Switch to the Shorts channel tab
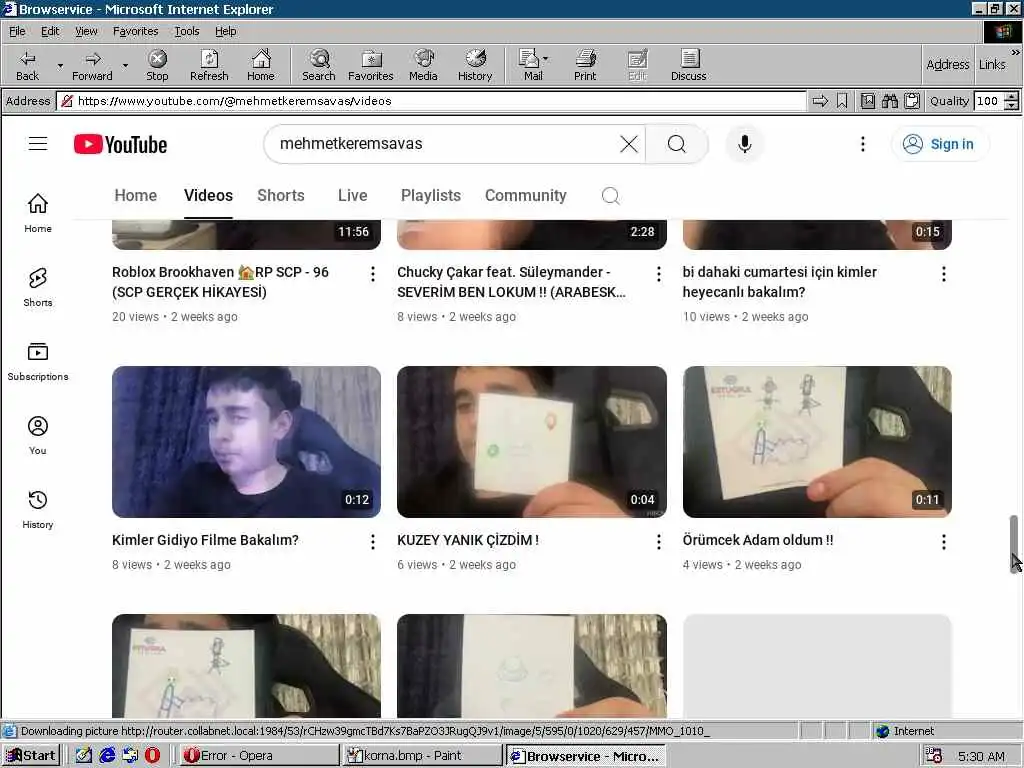The height and width of the screenshot is (768, 1024). pos(281,195)
